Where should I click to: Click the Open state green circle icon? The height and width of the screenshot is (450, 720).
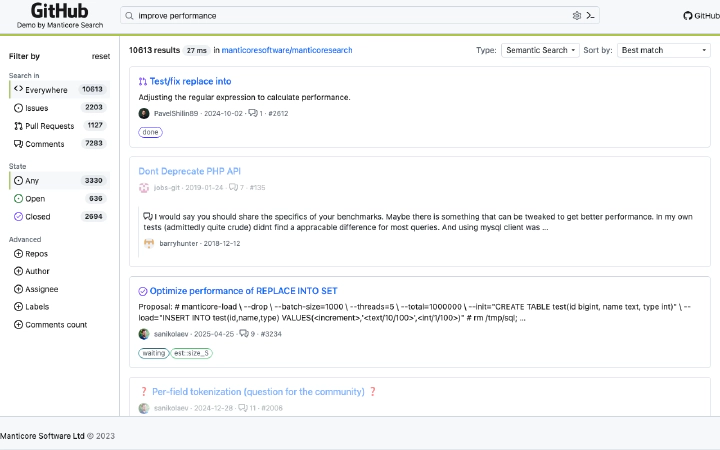(18, 198)
